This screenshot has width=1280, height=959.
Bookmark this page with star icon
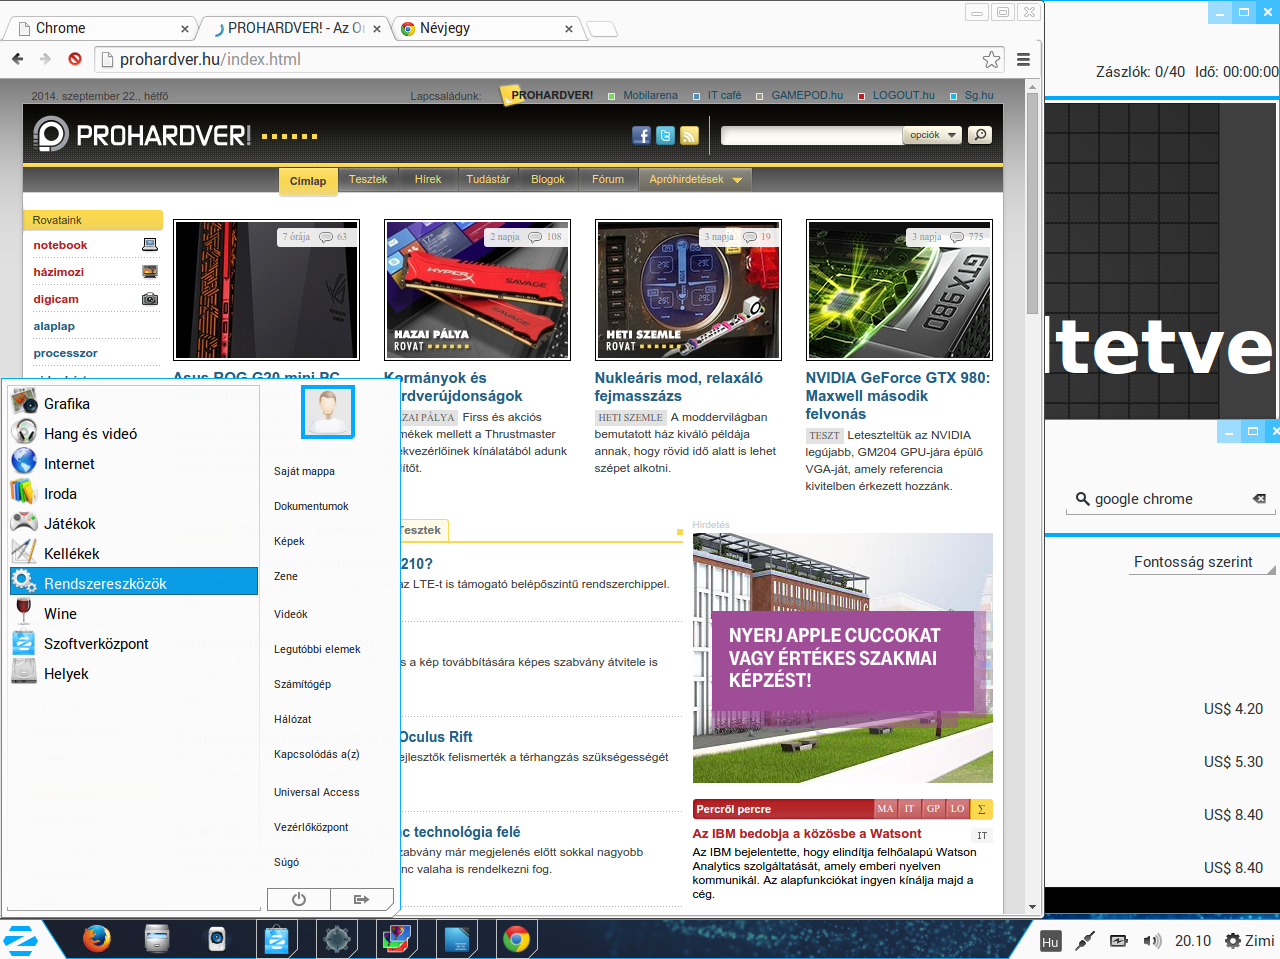(x=991, y=59)
